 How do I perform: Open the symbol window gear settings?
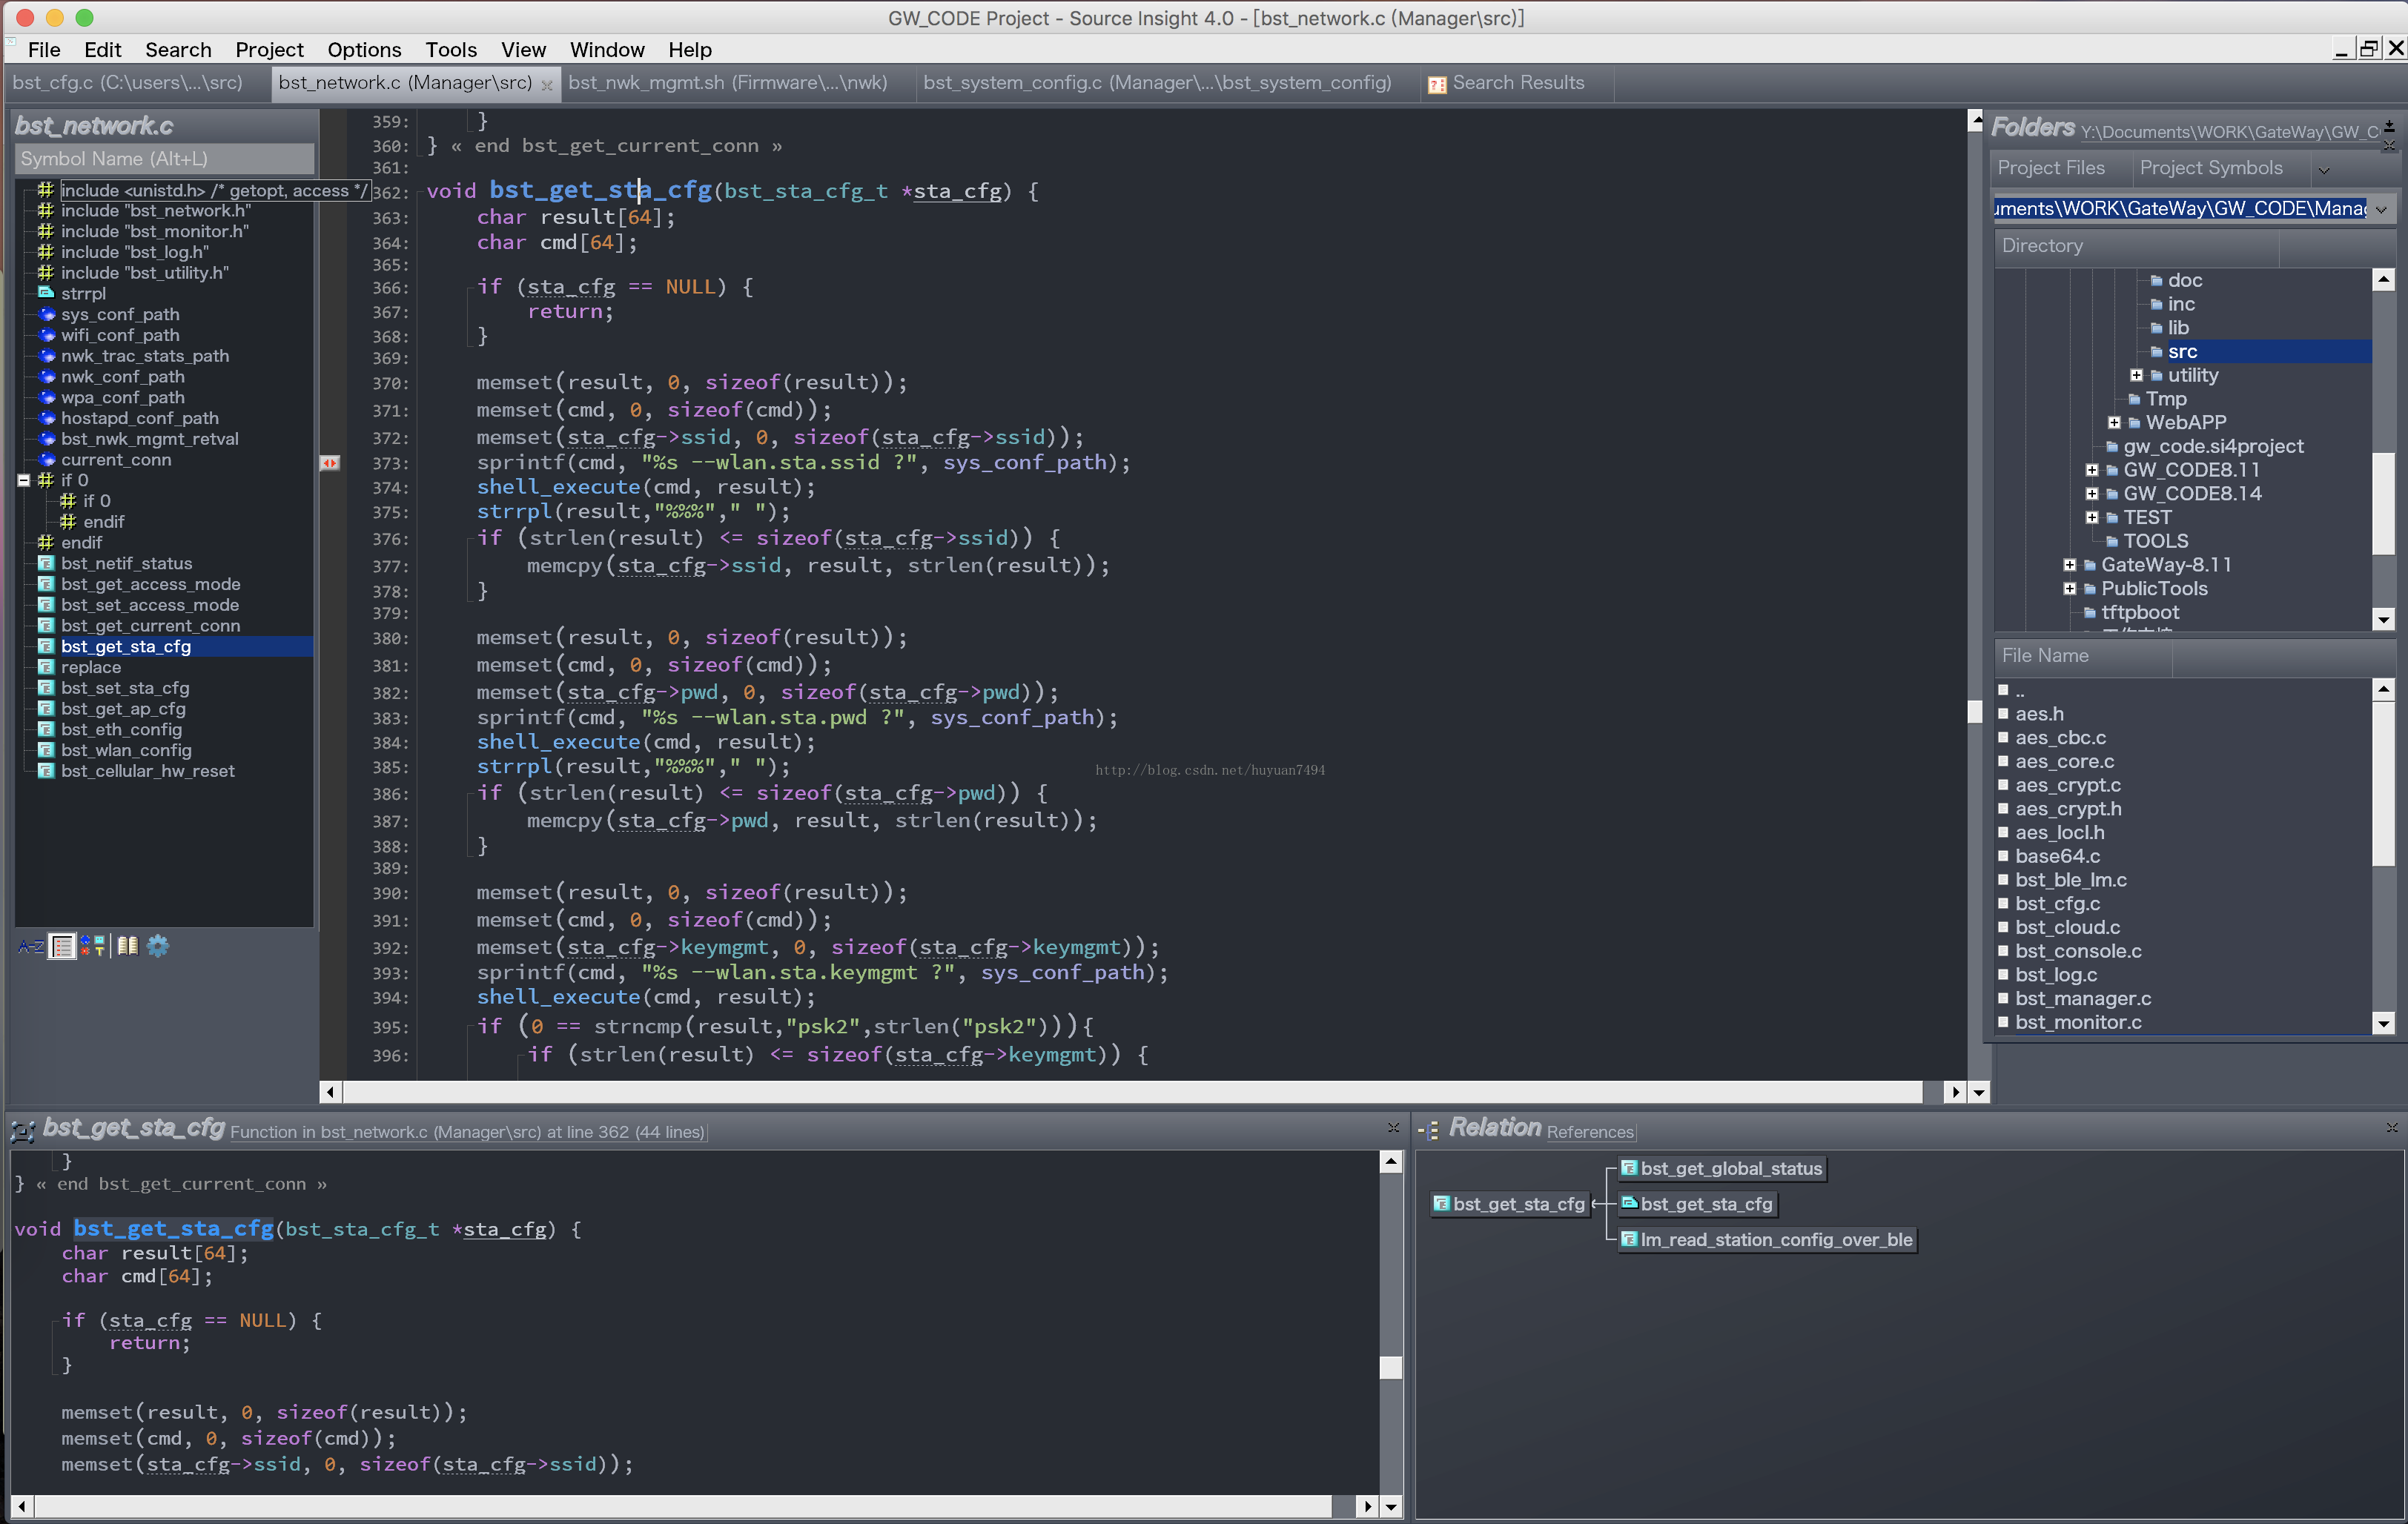pos(158,946)
